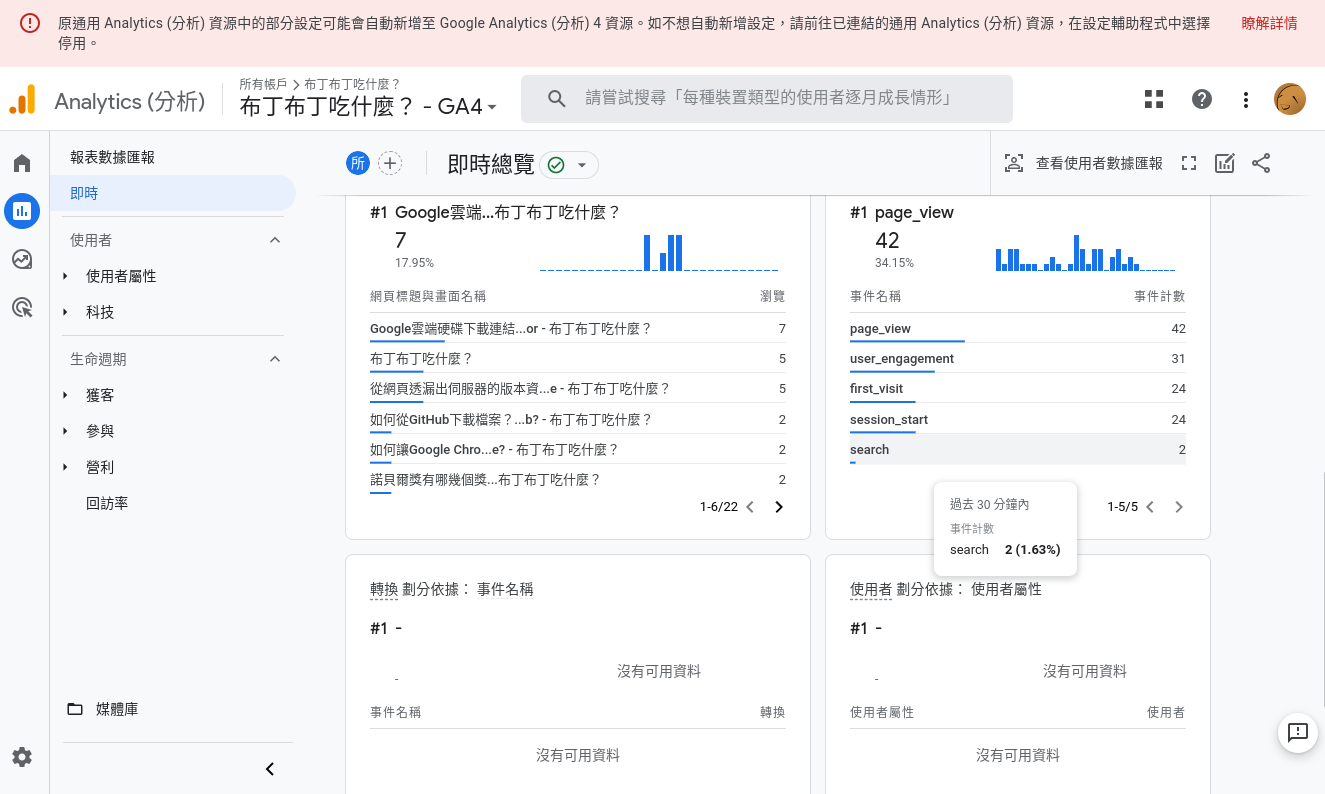1325x794 pixels.
Task: Select the page_view event row
Action: 1018,329
